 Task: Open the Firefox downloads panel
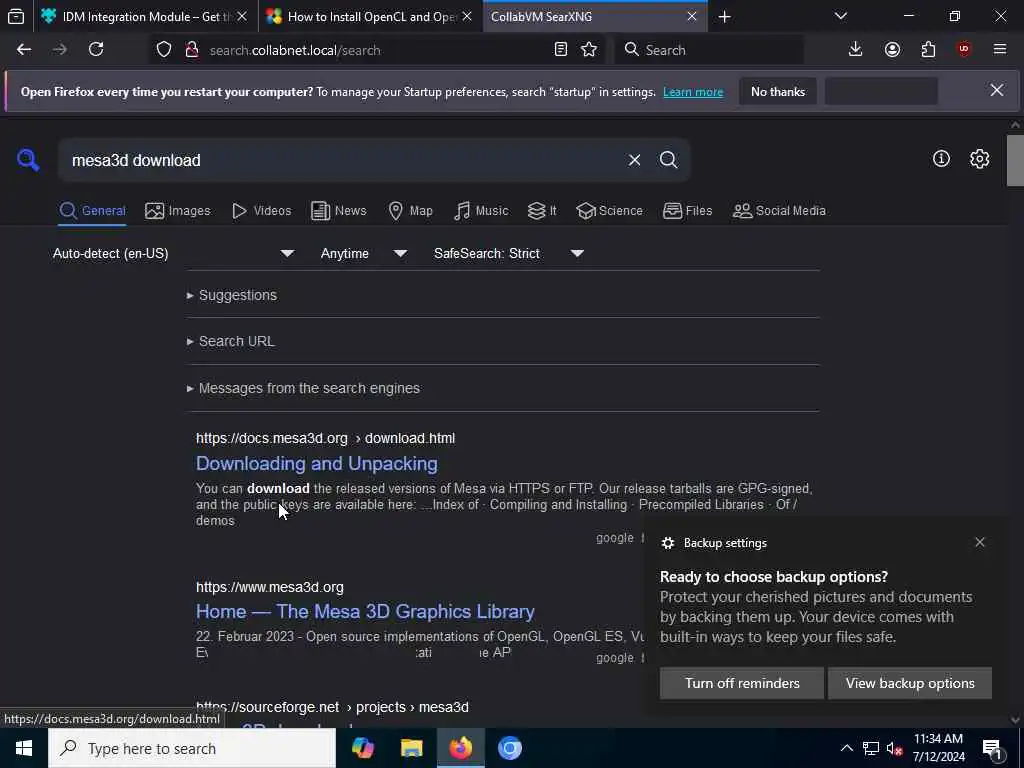tap(856, 50)
